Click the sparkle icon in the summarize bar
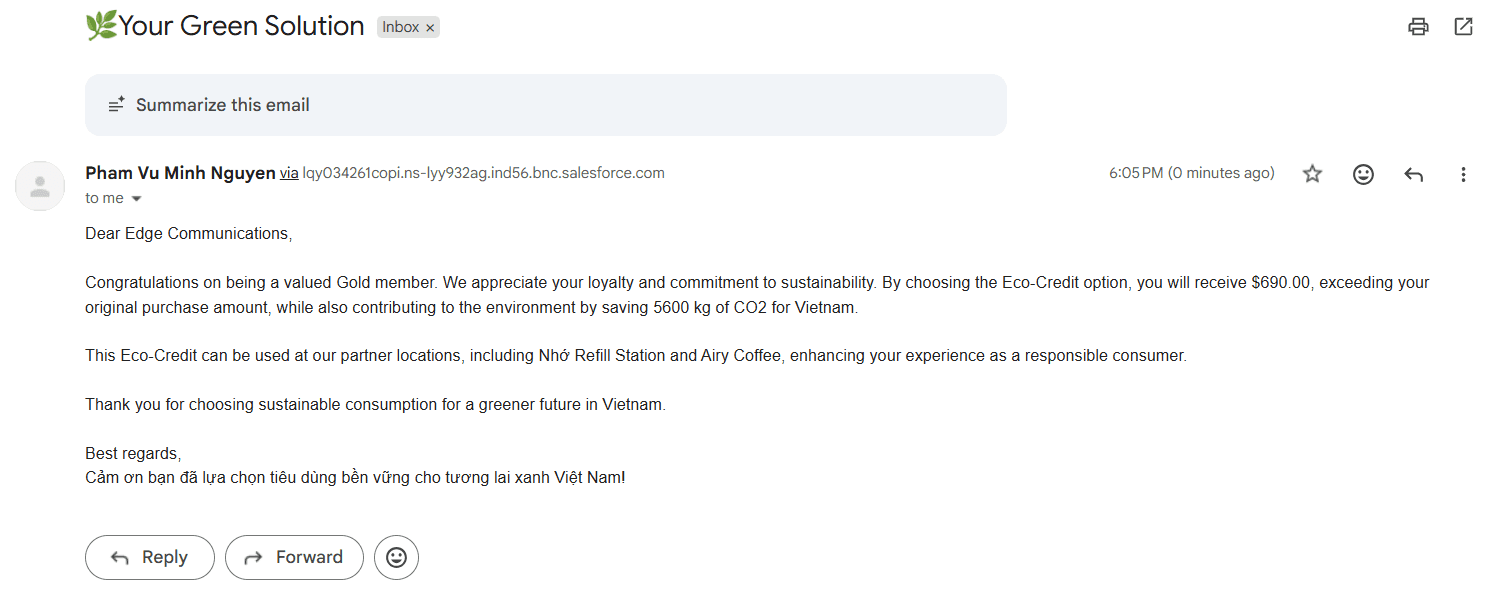Image resolution: width=1511 pixels, height=590 pixels. click(x=117, y=105)
